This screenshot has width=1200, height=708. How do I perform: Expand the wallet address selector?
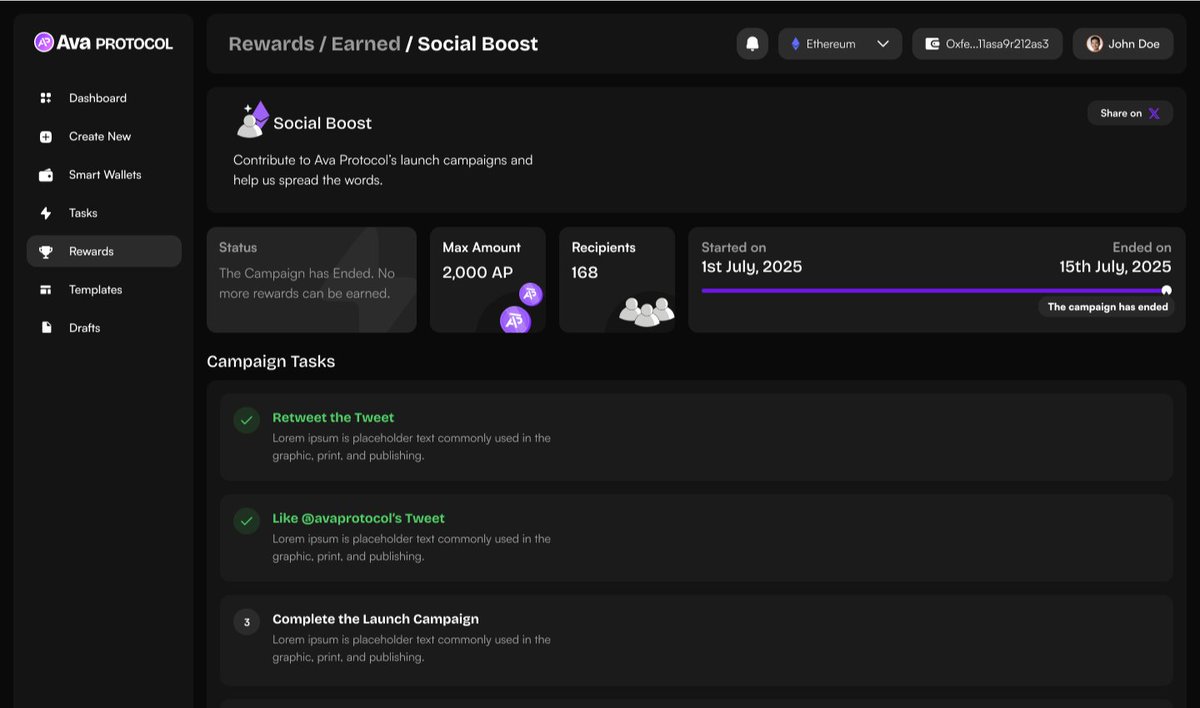click(x=987, y=44)
